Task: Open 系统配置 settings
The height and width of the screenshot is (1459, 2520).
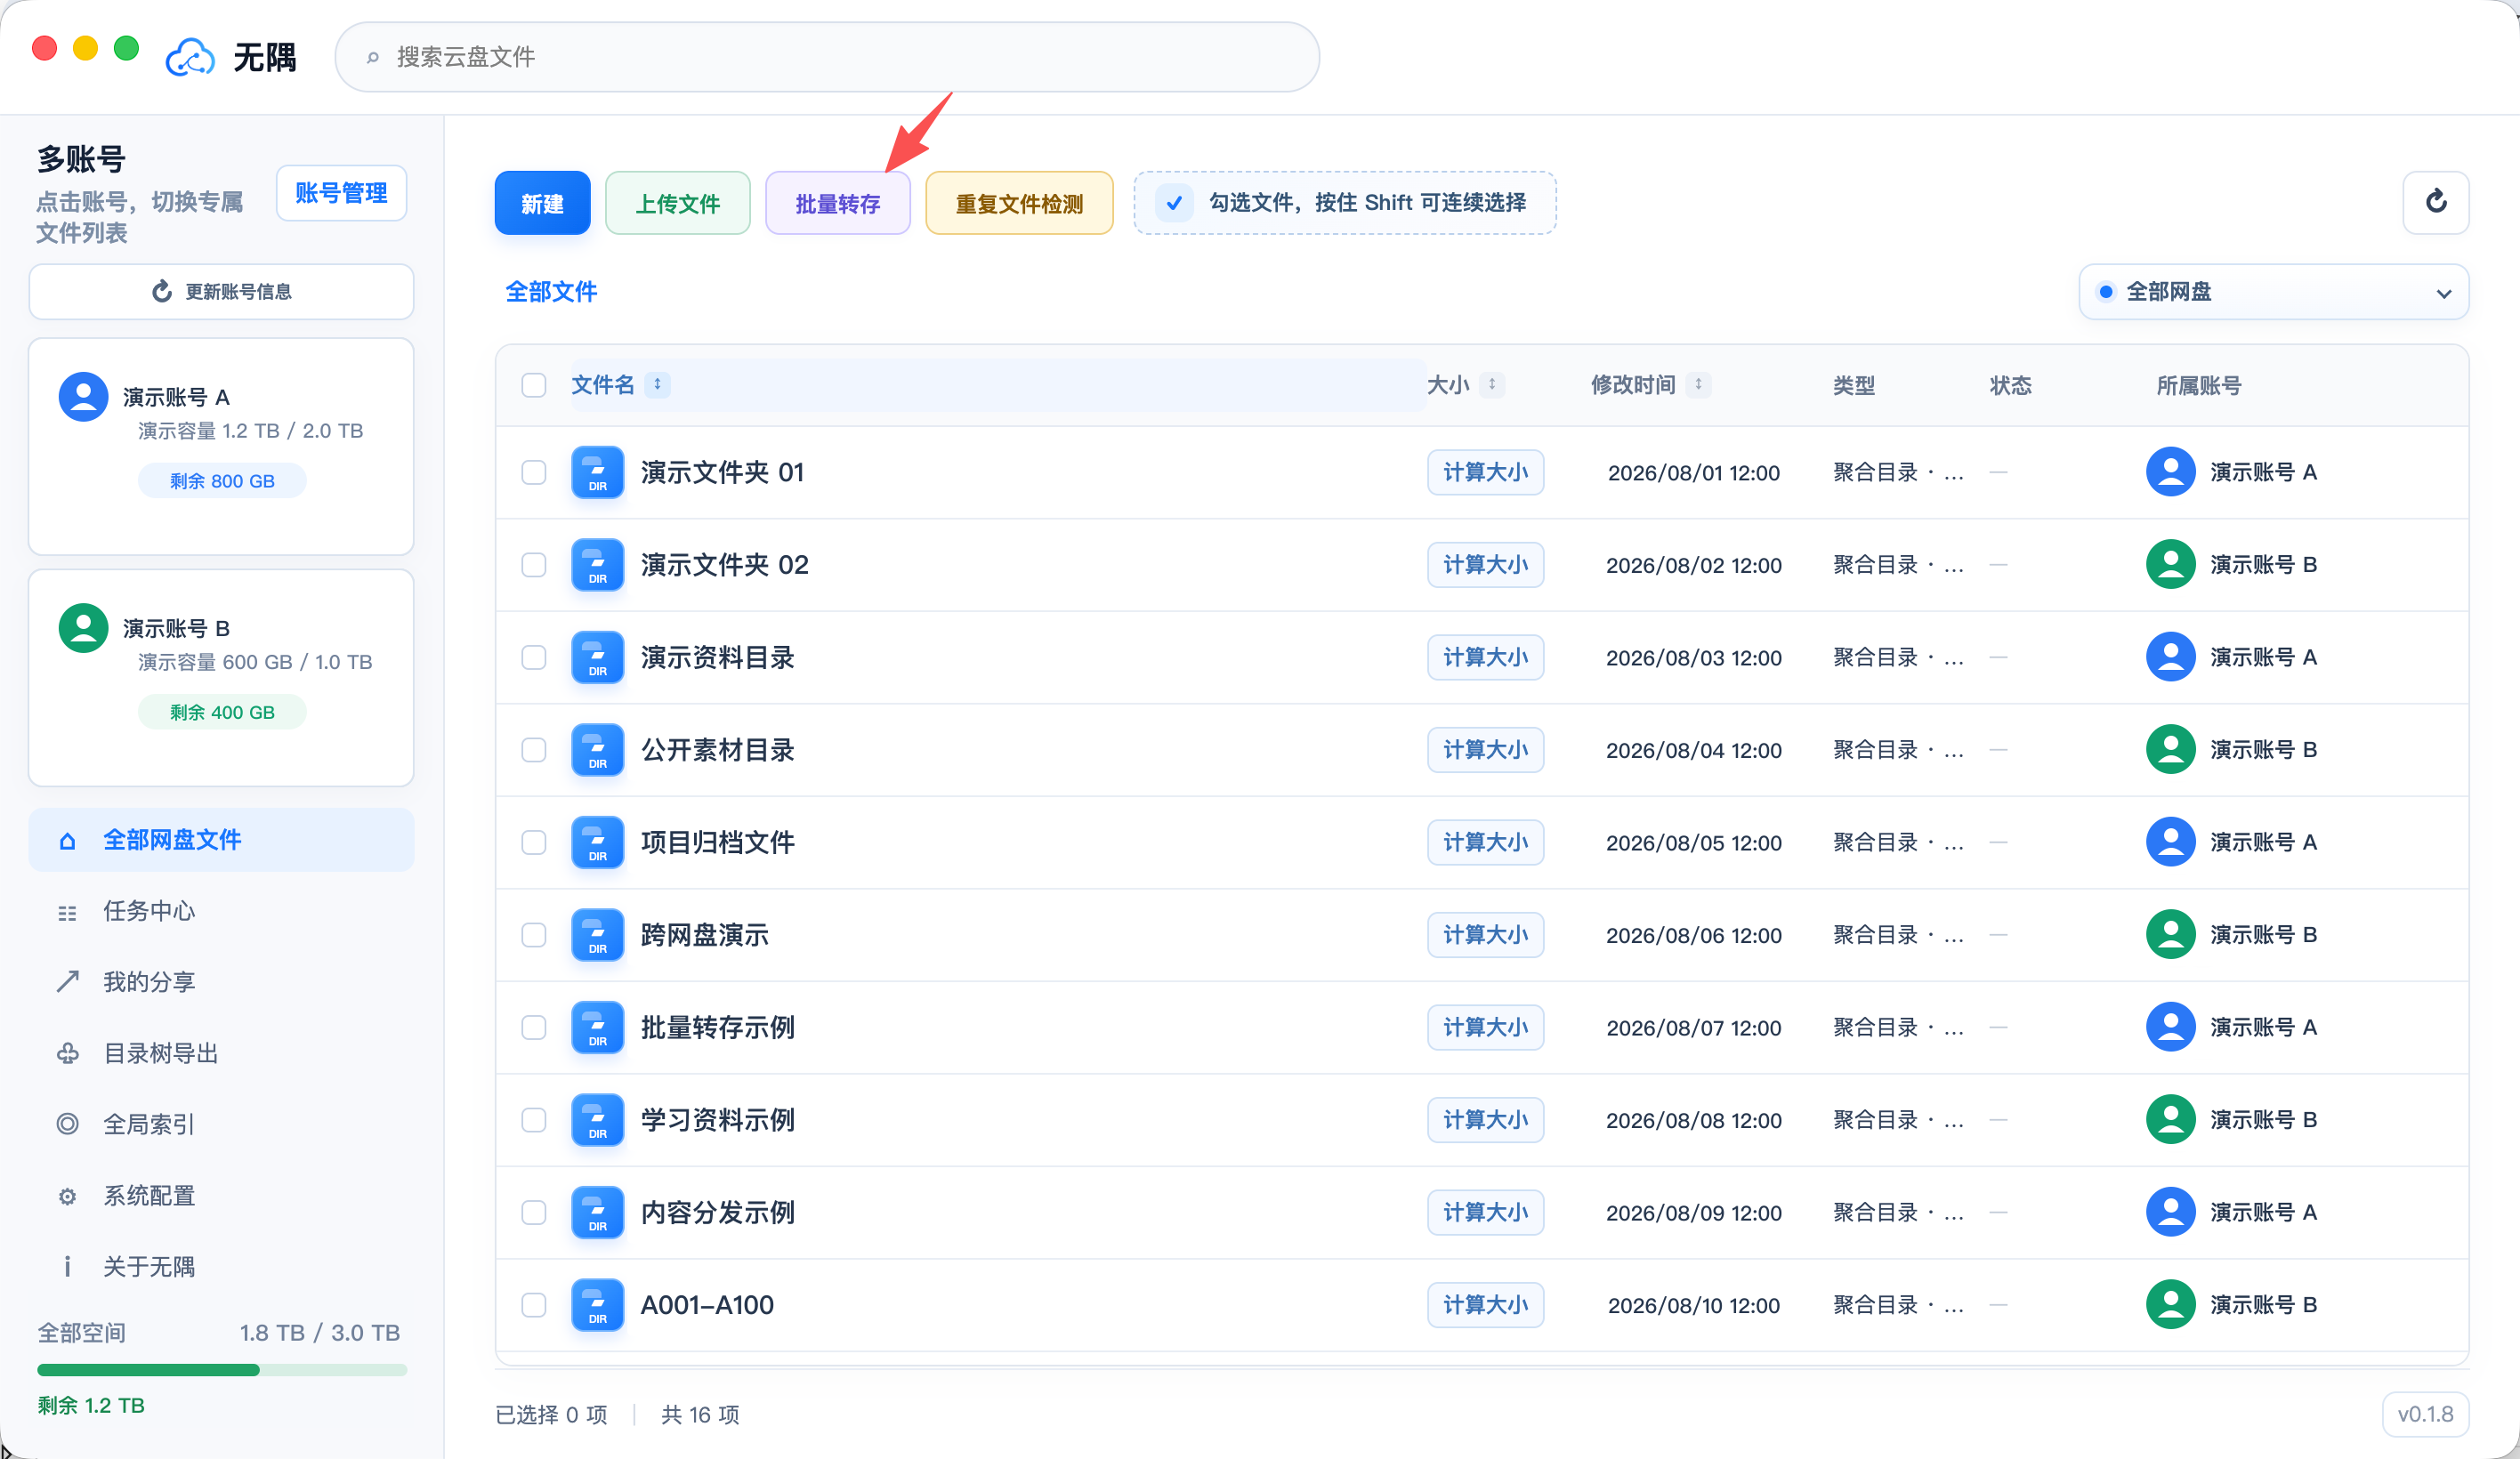Action: click(x=221, y=1196)
